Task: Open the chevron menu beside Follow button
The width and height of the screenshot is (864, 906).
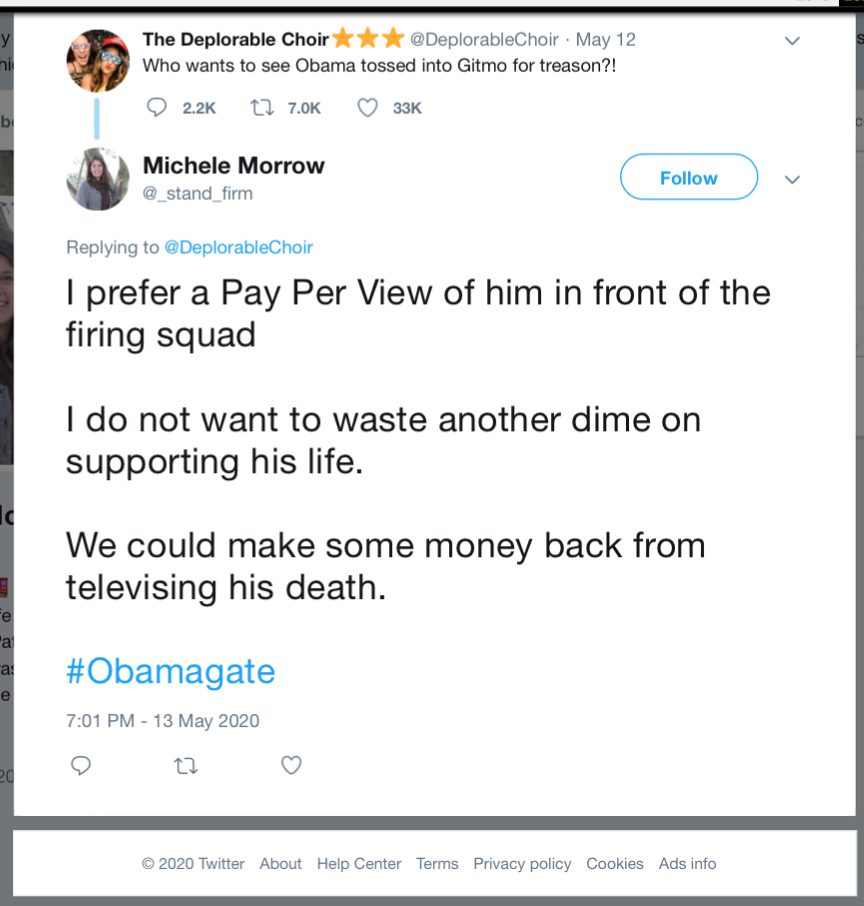Action: click(x=792, y=180)
